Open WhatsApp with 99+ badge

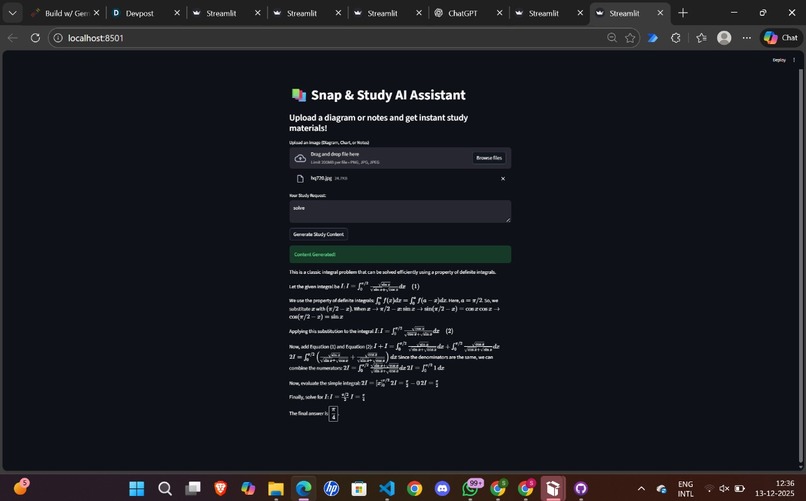tap(471, 488)
